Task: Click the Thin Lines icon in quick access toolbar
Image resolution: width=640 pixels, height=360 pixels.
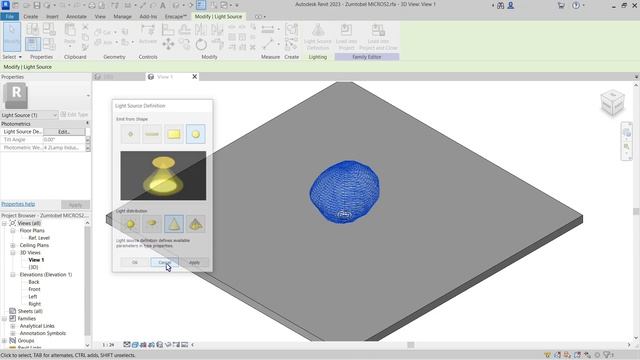Action: pyautogui.click(x=201, y=5)
